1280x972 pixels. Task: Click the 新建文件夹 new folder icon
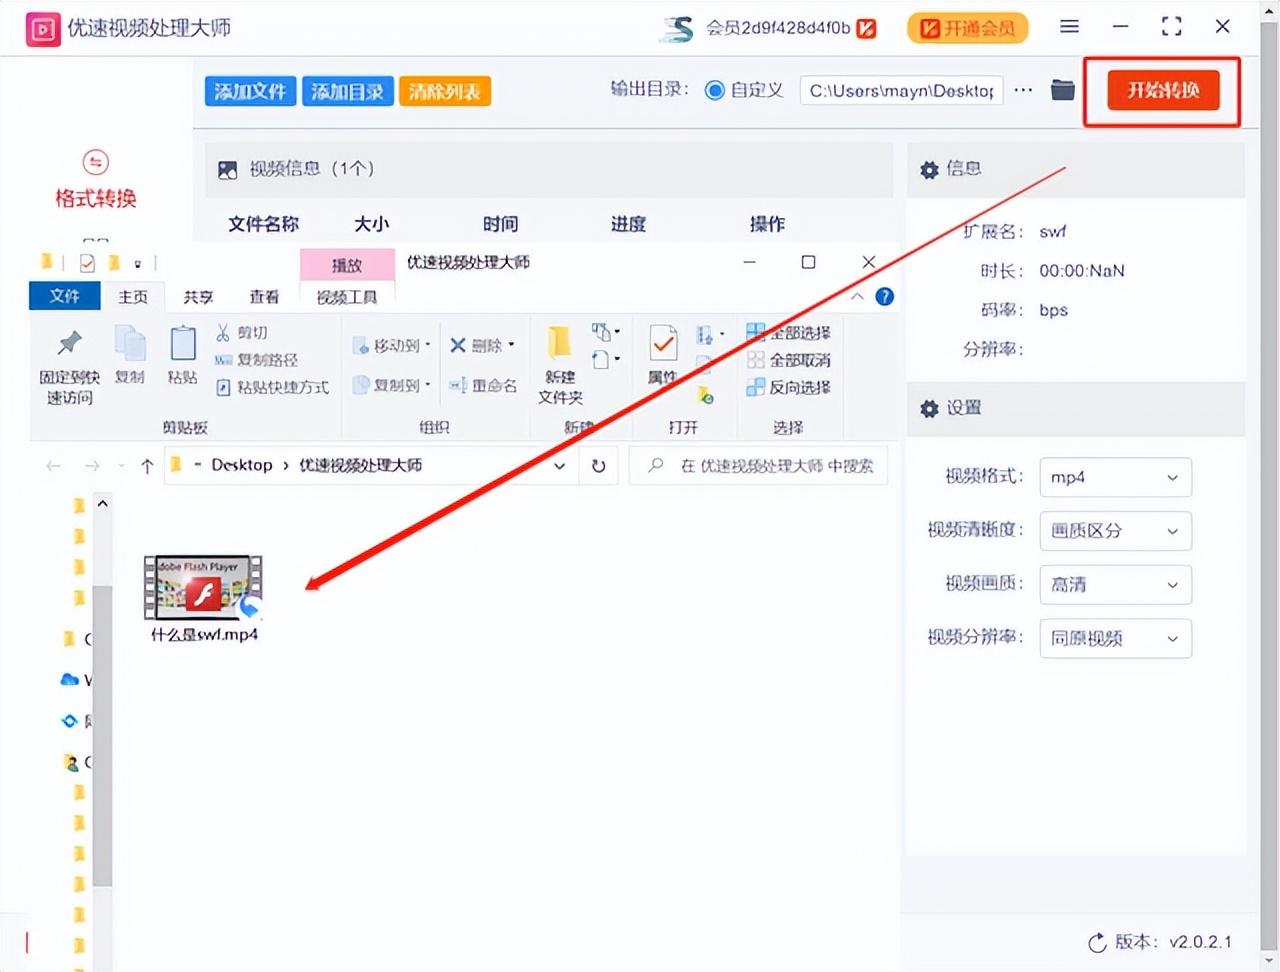[x=559, y=345]
